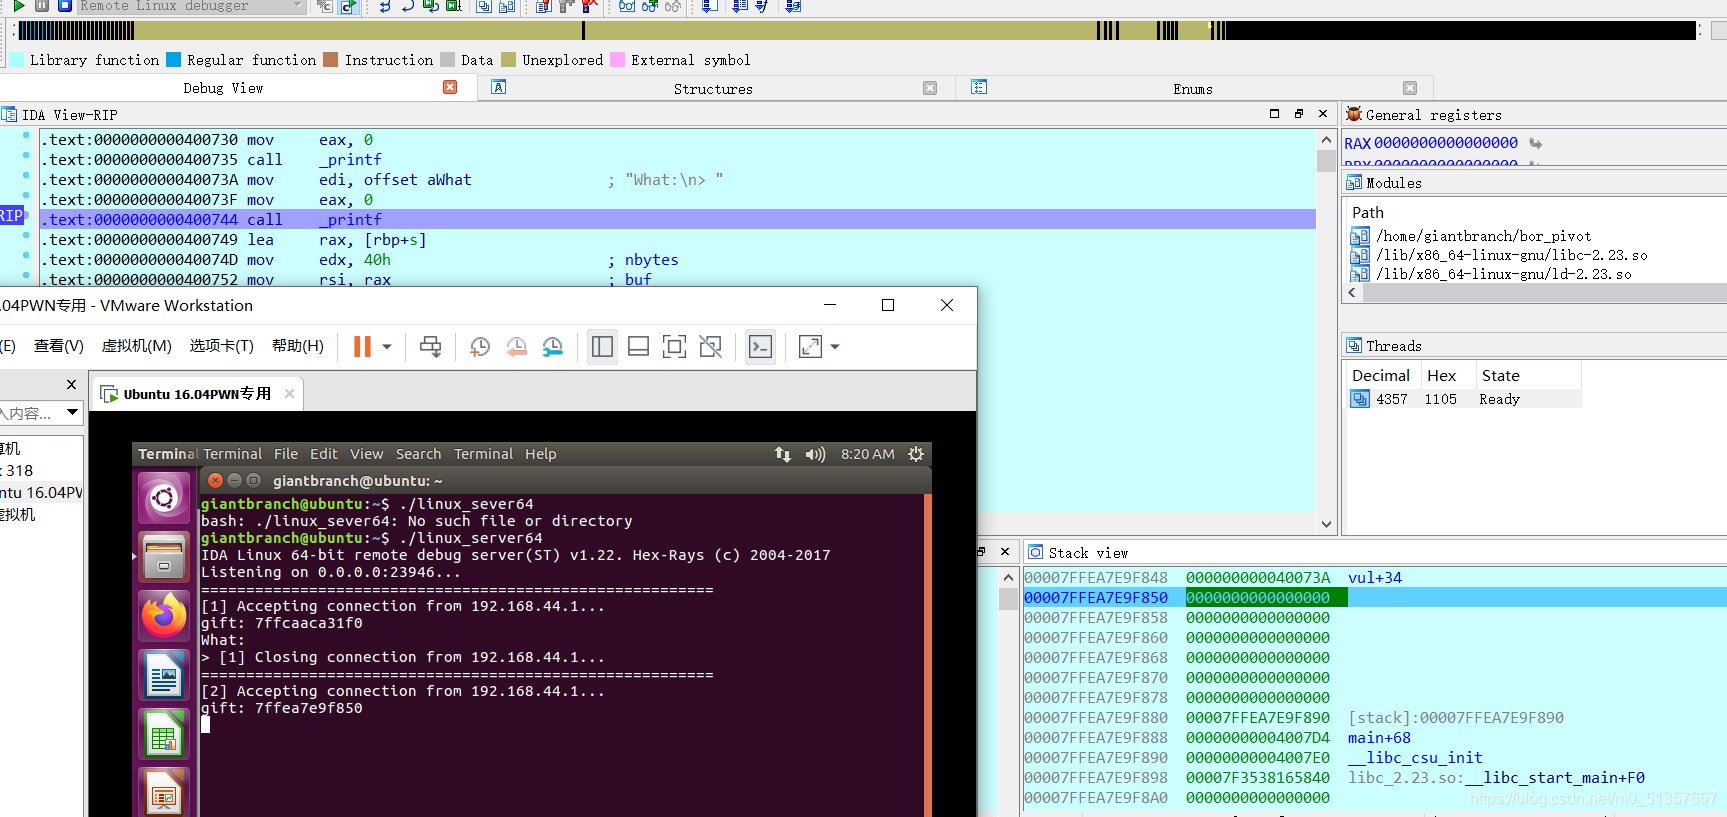Follow the main+68 reference in Stack view
1727x817 pixels.
(x=1379, y=738)
